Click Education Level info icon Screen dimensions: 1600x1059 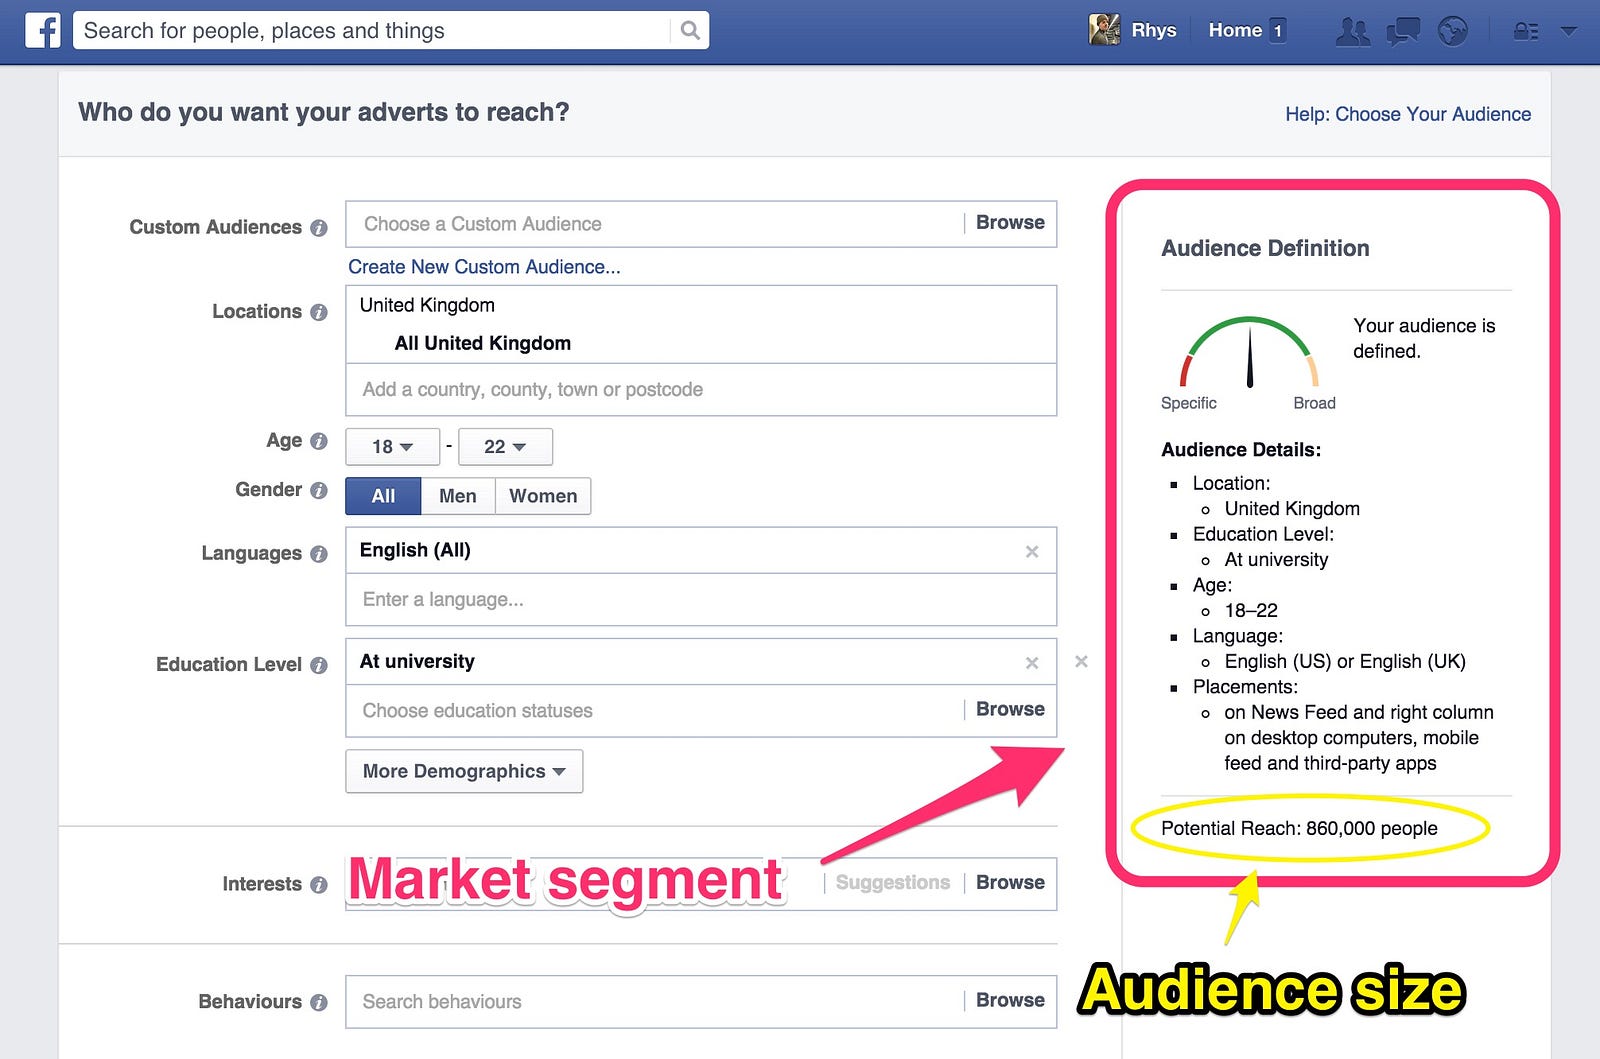(319, 665)
